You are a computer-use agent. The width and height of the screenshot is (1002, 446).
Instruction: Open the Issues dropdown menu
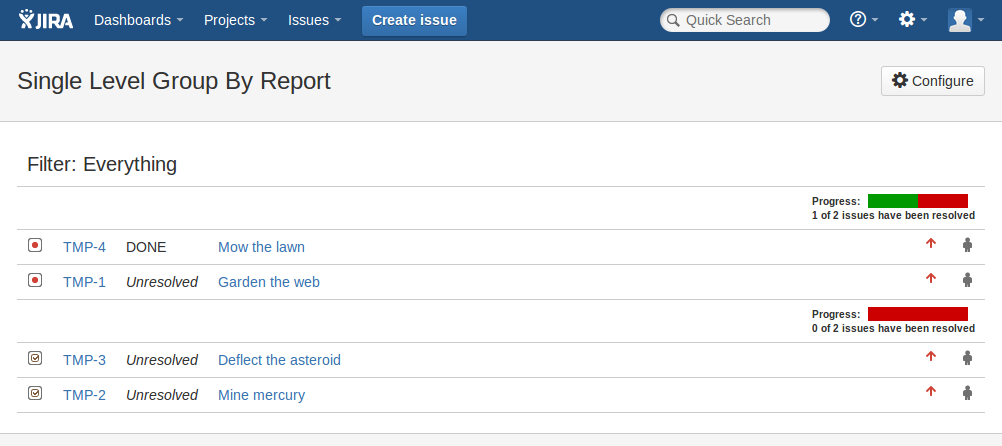coord(314,20)
